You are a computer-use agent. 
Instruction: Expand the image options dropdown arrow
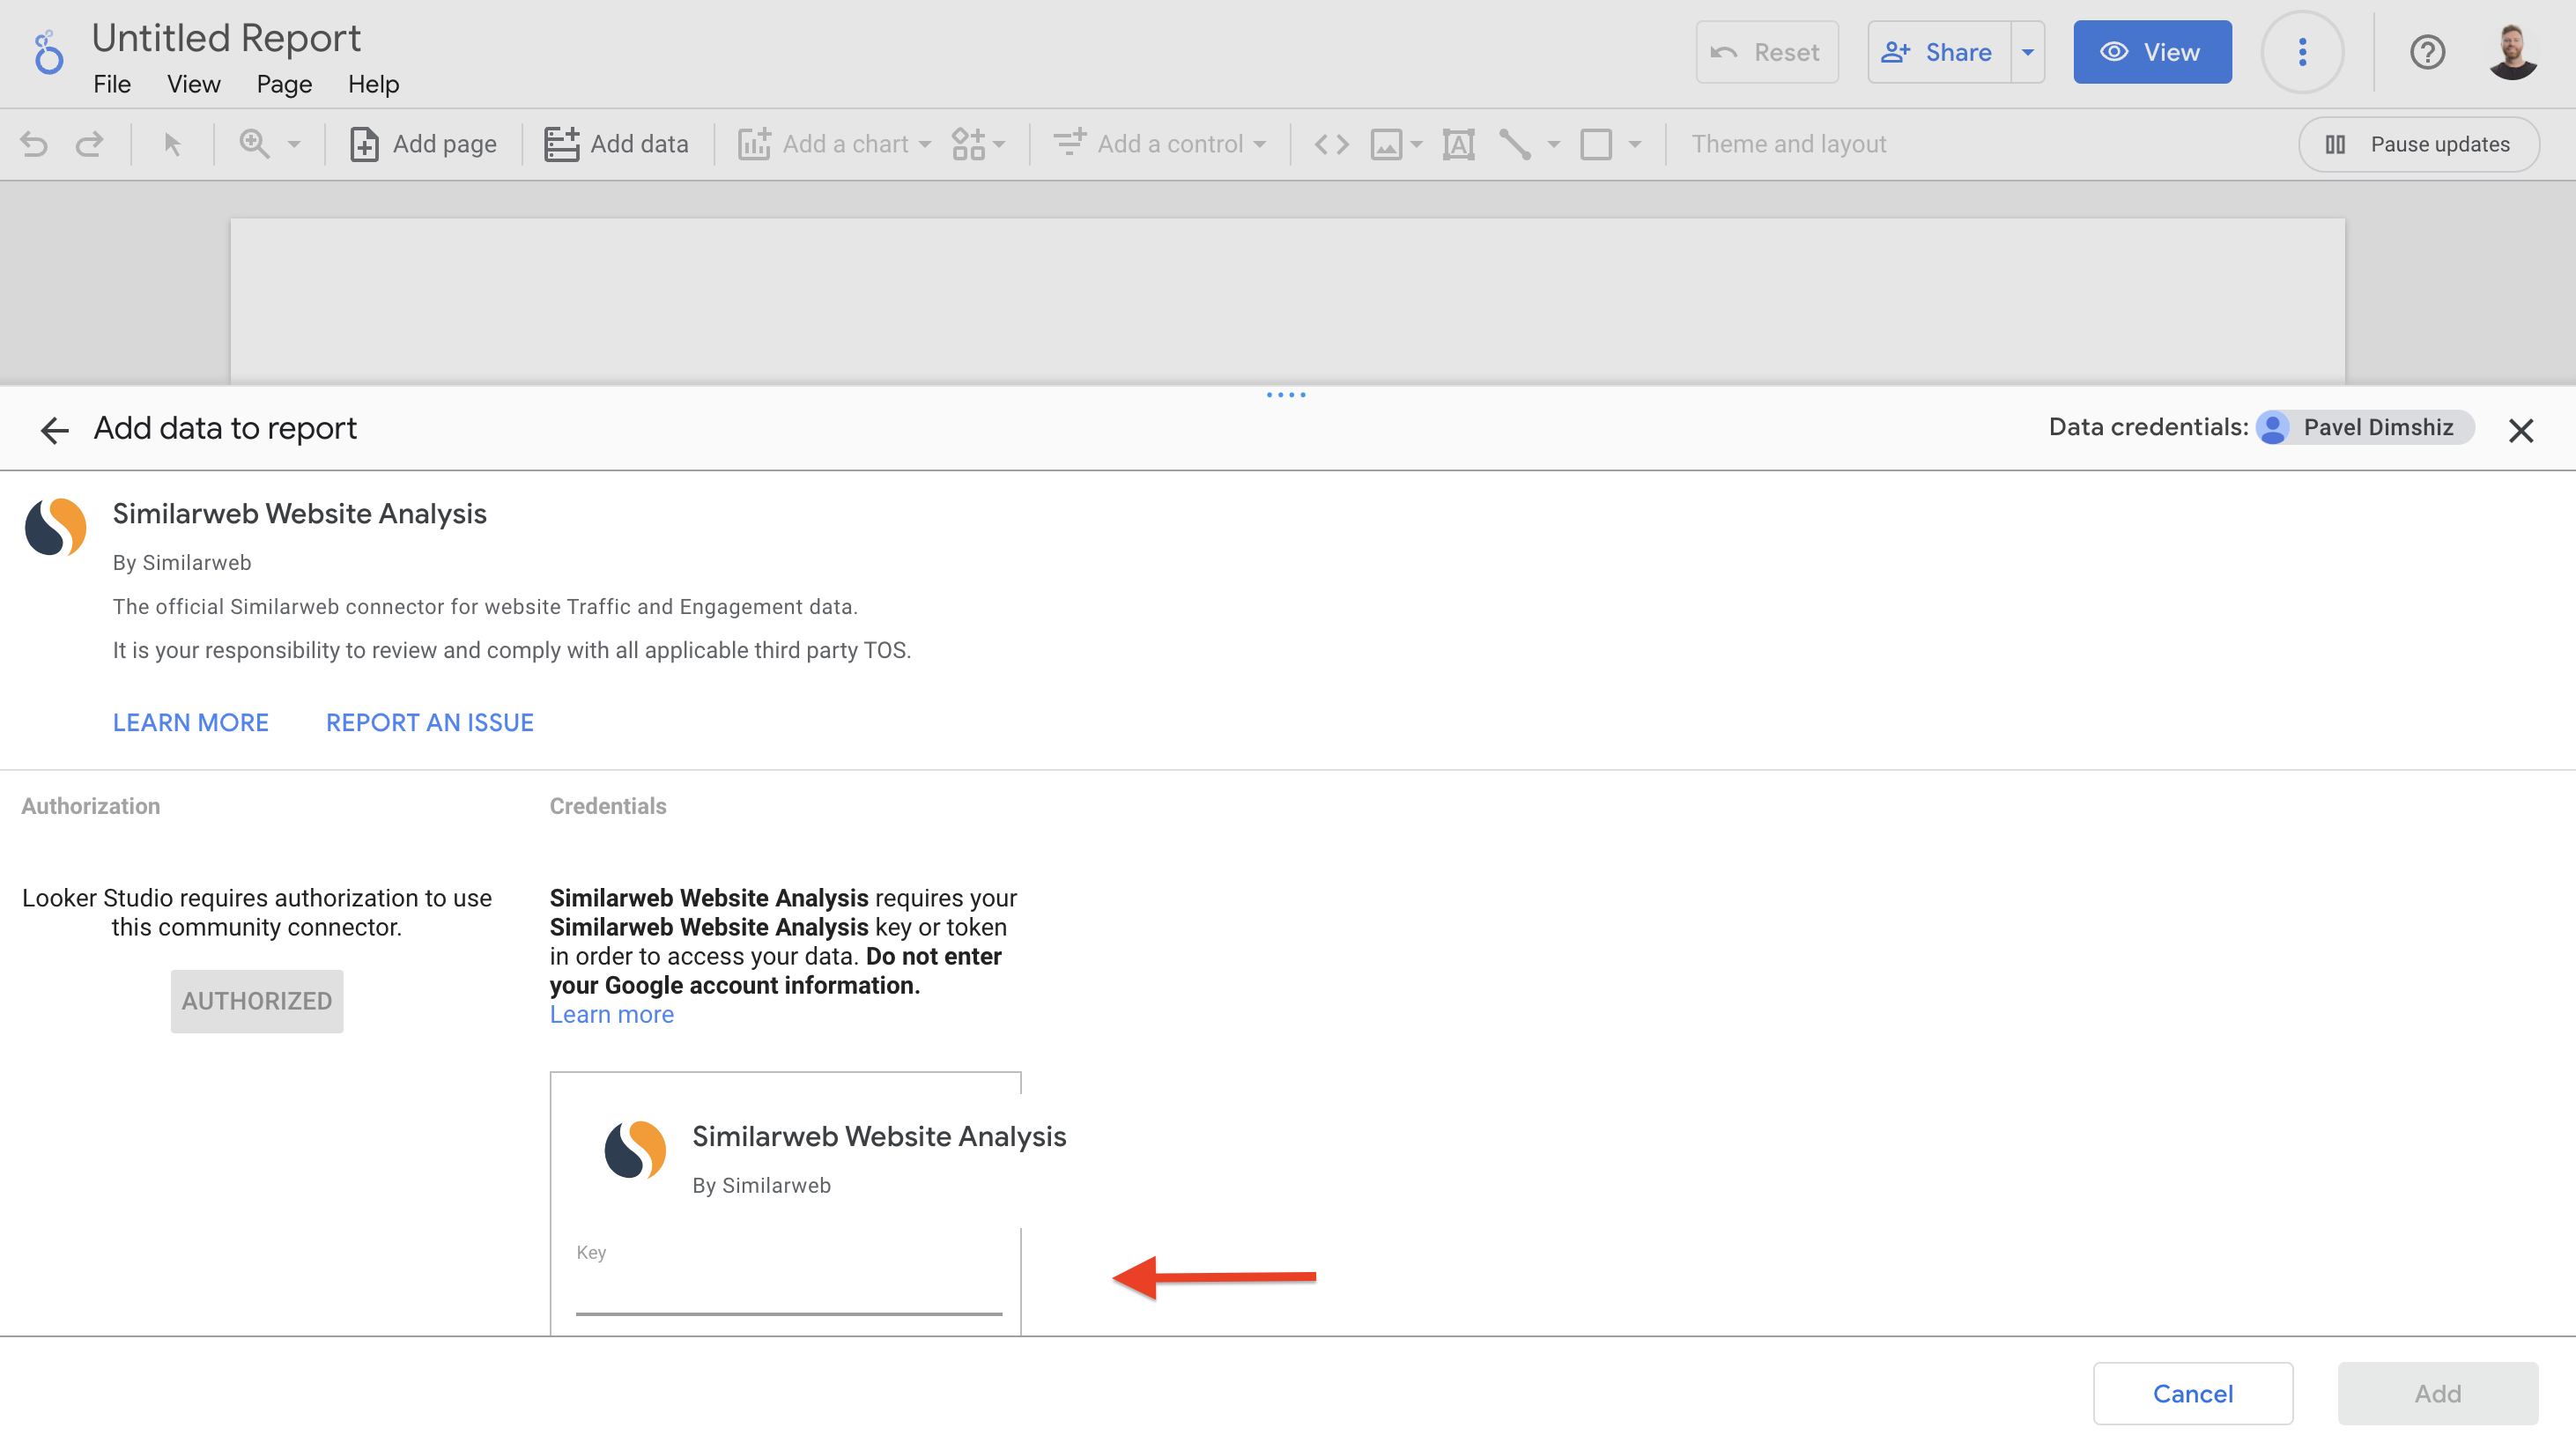pos(1416,144)
